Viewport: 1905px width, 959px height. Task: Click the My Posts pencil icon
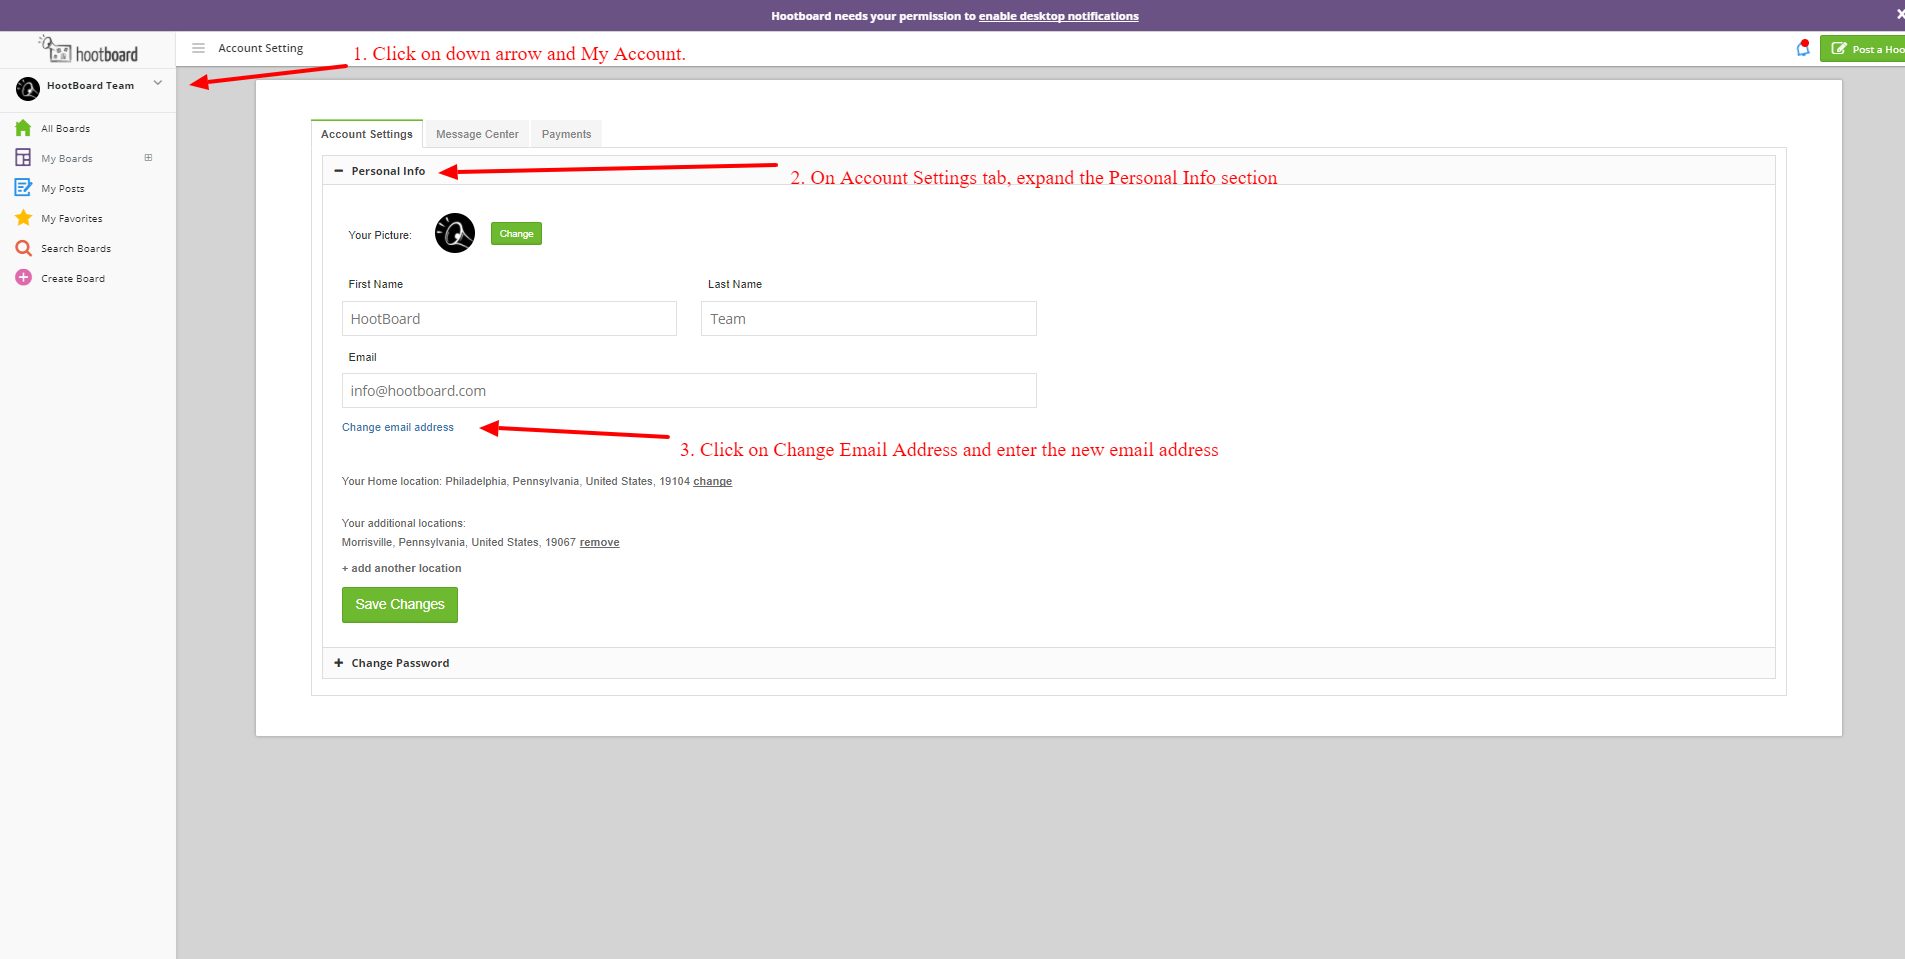click(x=23, y=188)
